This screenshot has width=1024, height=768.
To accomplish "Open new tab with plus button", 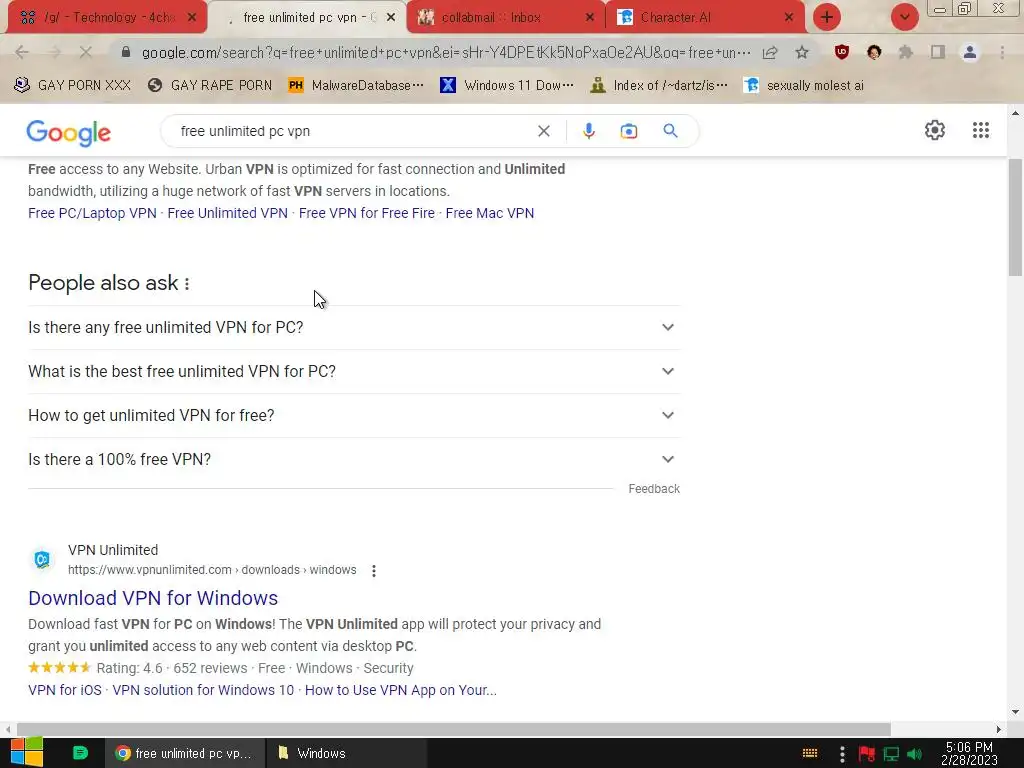I will [x=827, y=17].
